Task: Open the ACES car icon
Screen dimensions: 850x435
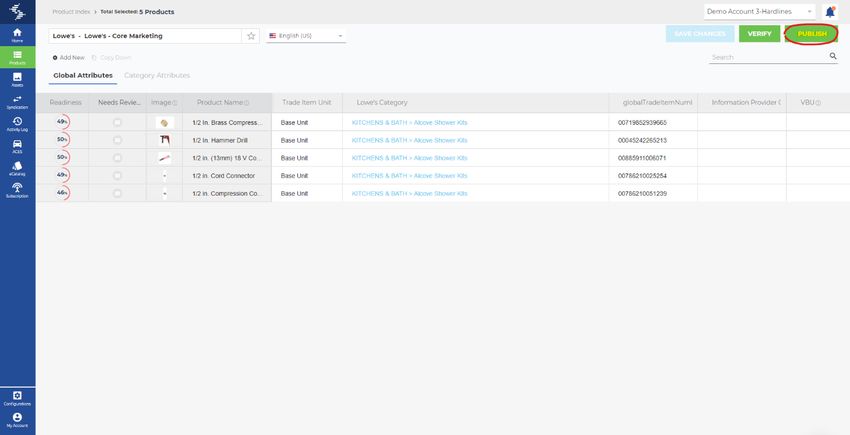Action: click(x=17, y=146)
